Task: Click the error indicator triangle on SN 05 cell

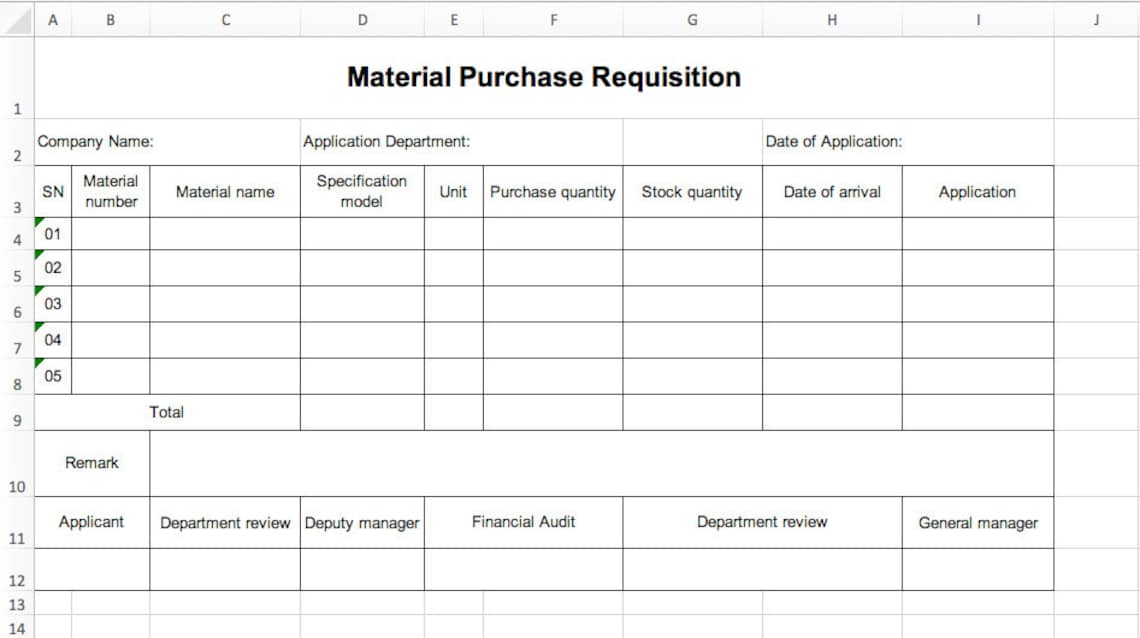Action: click(41, 364)
